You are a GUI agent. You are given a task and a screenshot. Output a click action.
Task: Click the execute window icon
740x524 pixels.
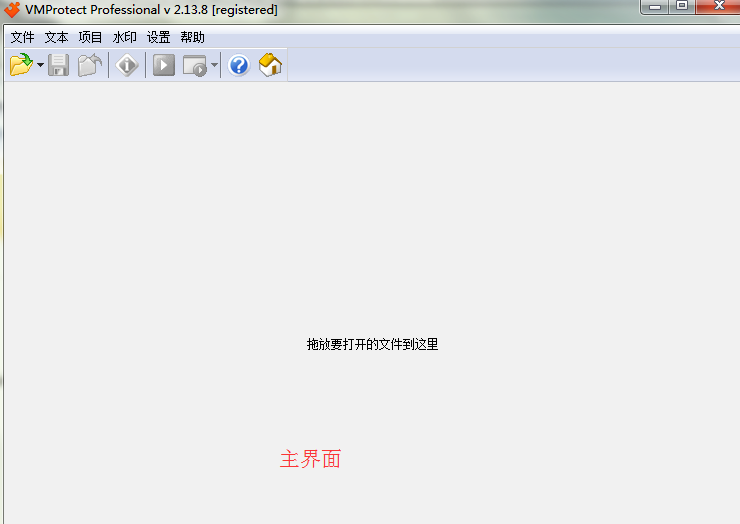click(195, 65)
